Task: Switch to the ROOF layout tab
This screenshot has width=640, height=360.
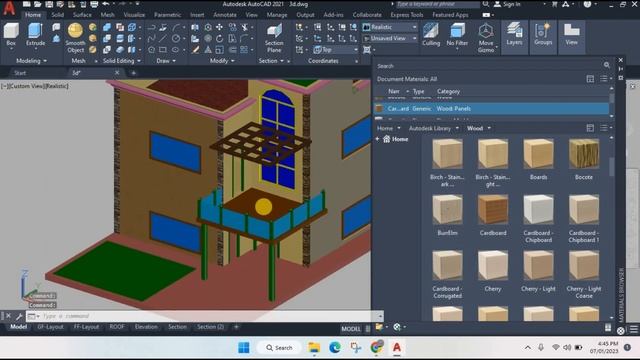Action: [117, 327]
